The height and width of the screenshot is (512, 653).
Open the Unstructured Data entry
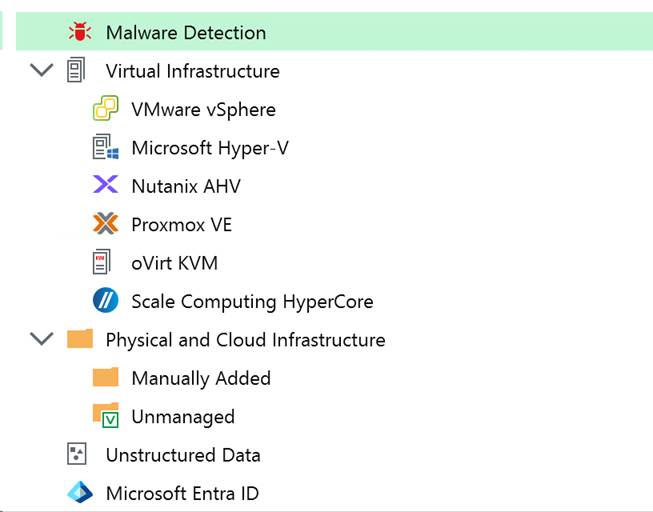pos(183,455)
